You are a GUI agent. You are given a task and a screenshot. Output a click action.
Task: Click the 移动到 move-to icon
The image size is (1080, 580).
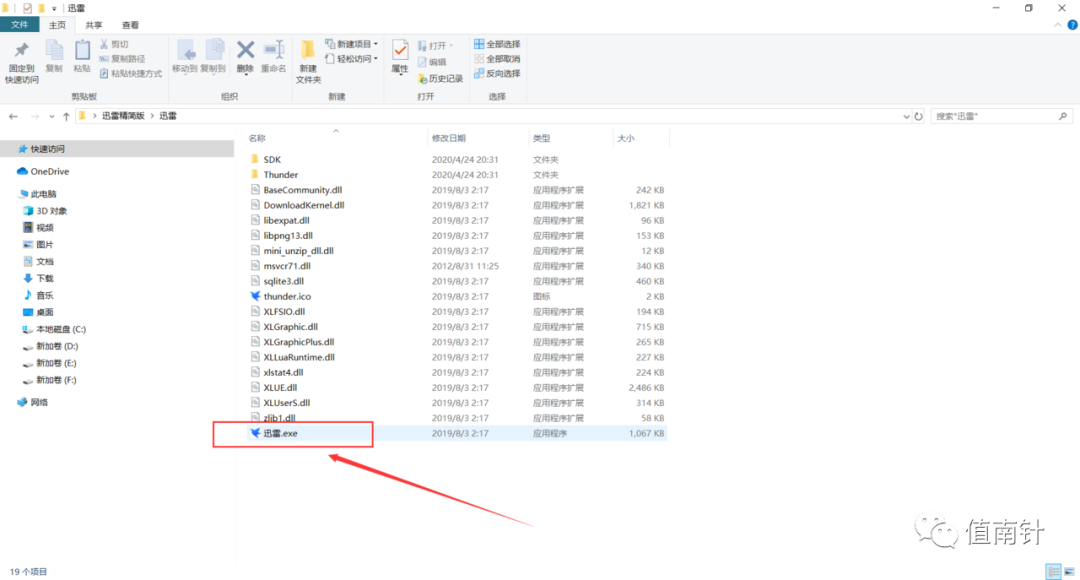pyautogui.click(x=185, y=50)
